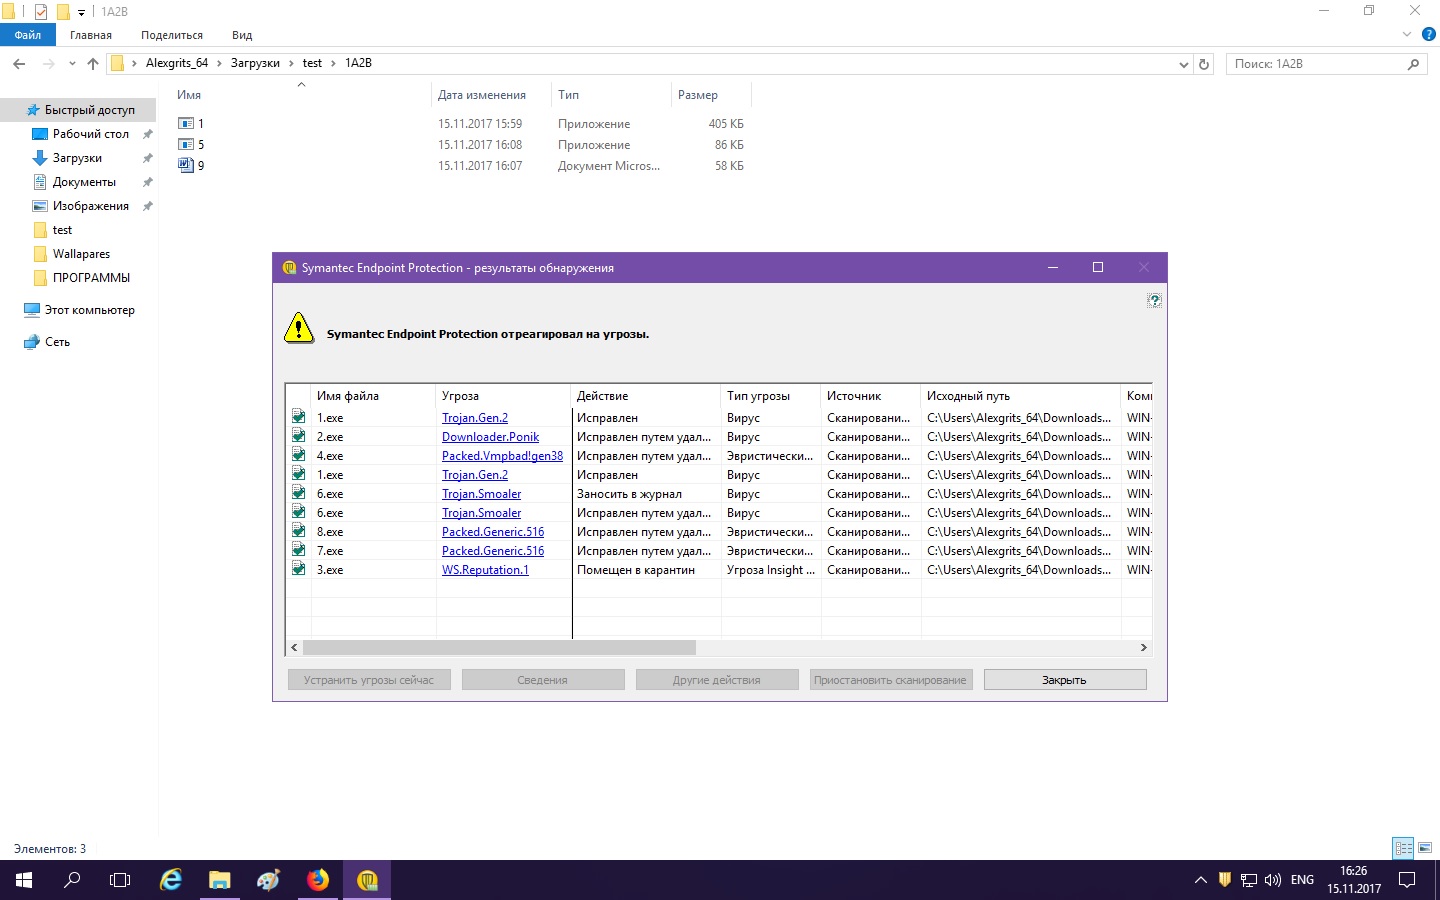Switch to the Вид ribbon tab
The height and width of the screenshot is (900, 1440).
[x=242, y=35]
